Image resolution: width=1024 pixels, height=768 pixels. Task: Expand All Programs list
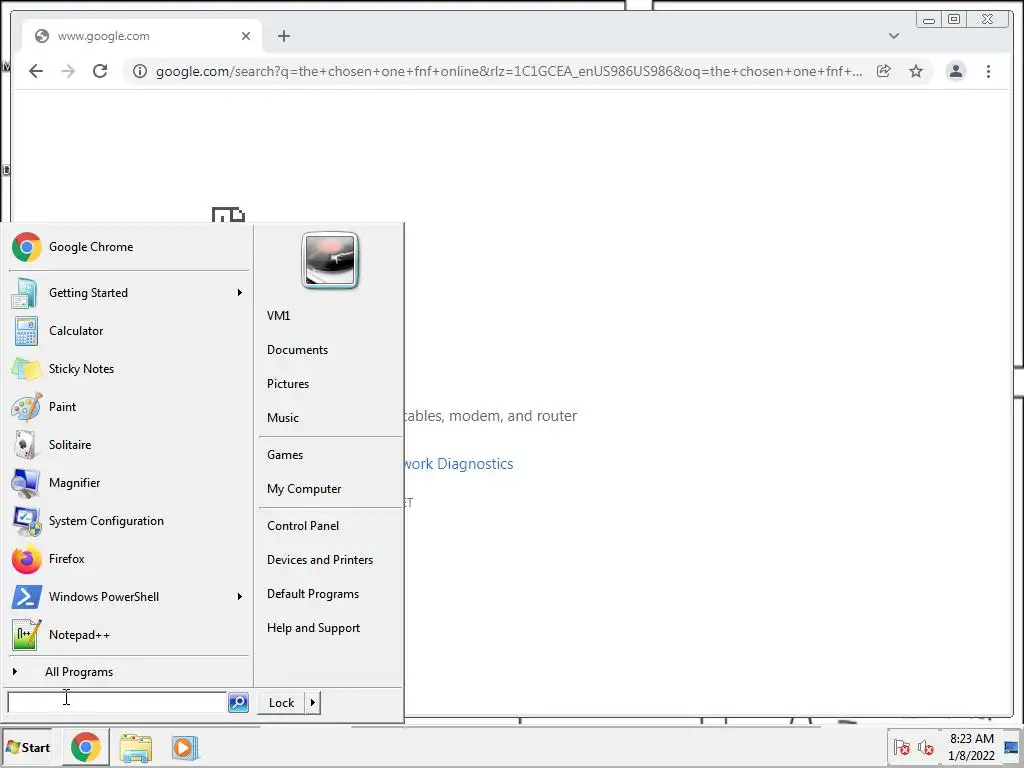pyautogui.click(x=78, y=672)
